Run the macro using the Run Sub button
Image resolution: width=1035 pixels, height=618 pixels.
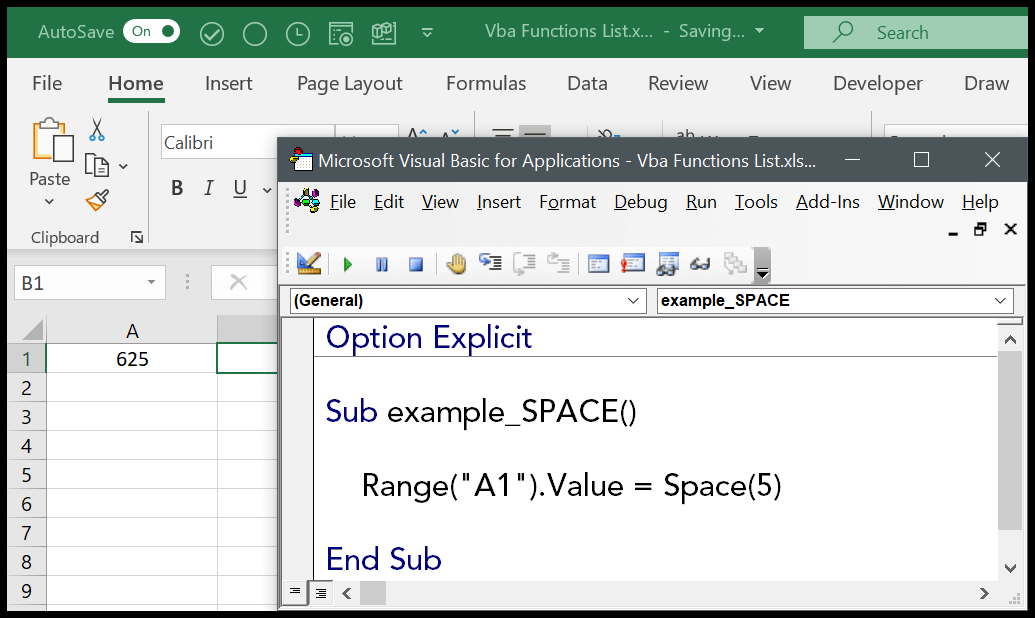coord(347,263)
